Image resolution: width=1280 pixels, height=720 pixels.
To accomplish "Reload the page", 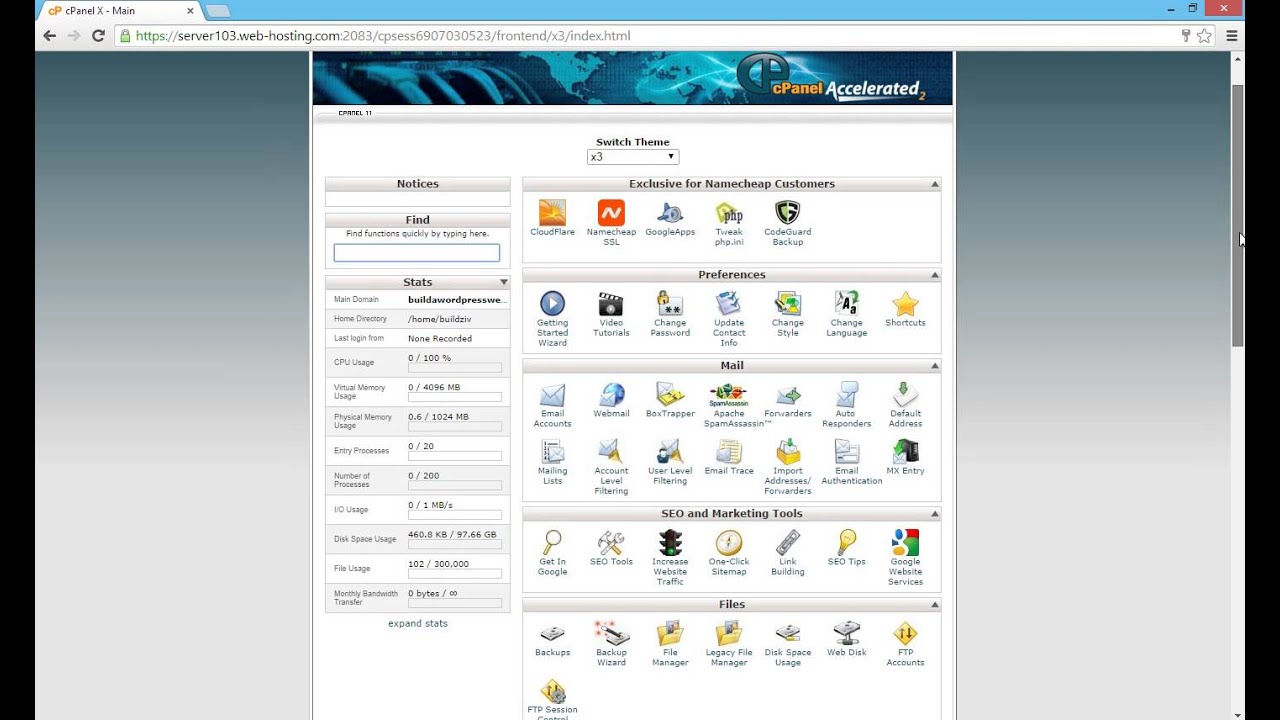I will coord(98,36).
